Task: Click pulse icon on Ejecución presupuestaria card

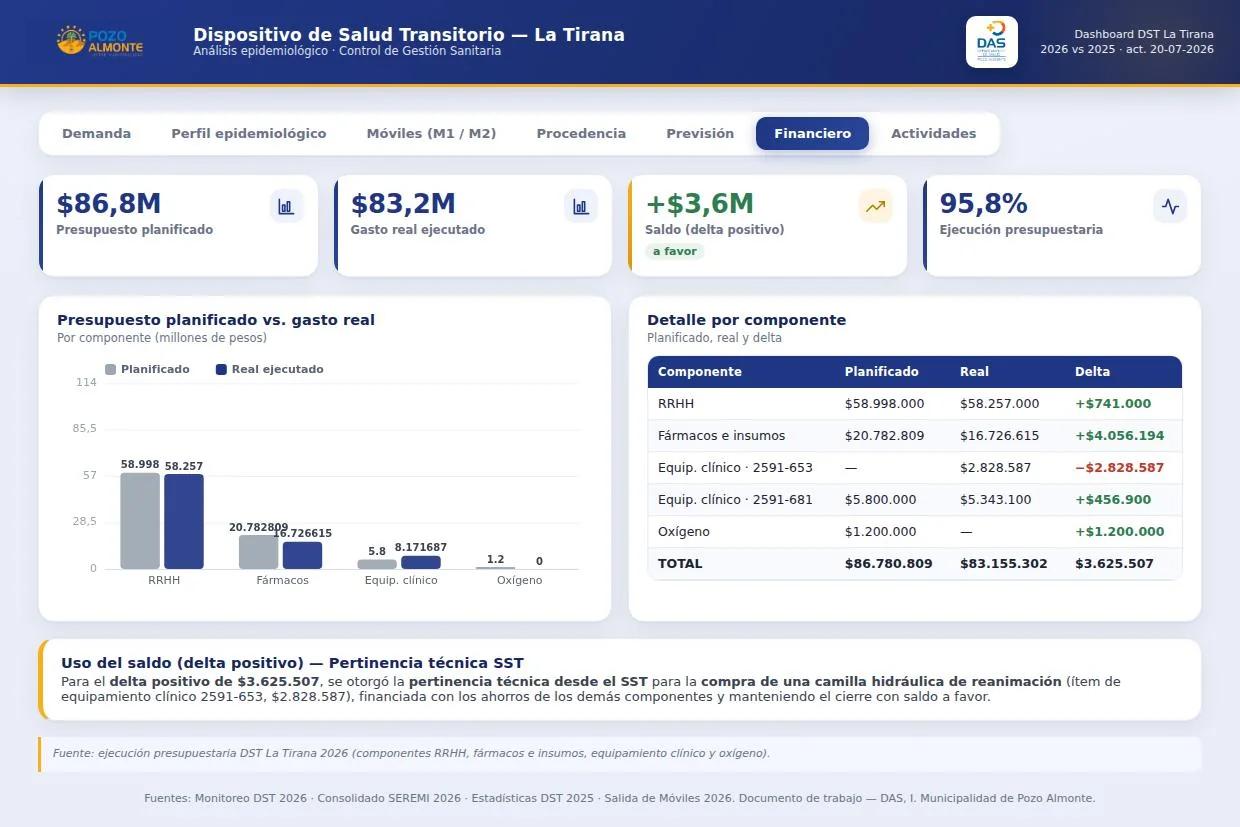Action: pos(1169,206)
